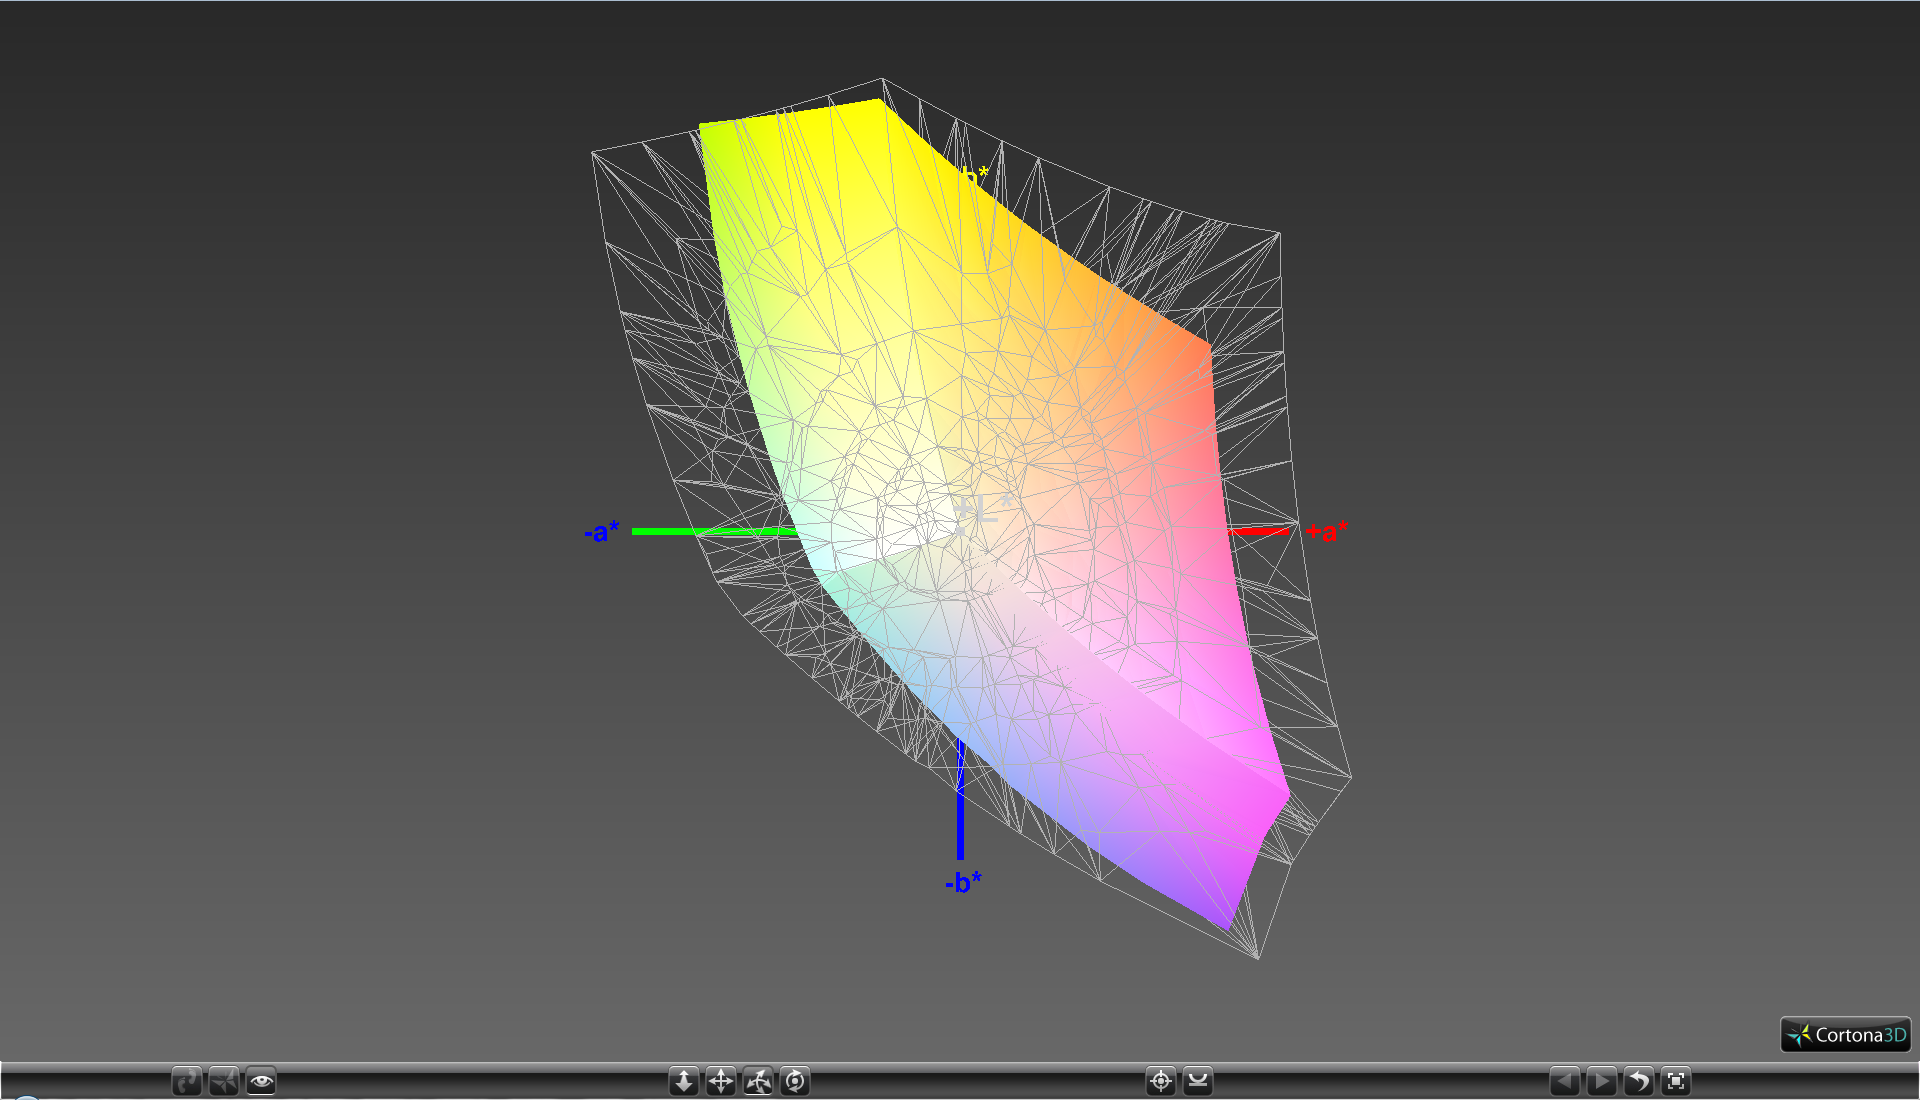1920x1100 pixels.
Task: Click the -b* axis label
Action: tap(963, 882)
